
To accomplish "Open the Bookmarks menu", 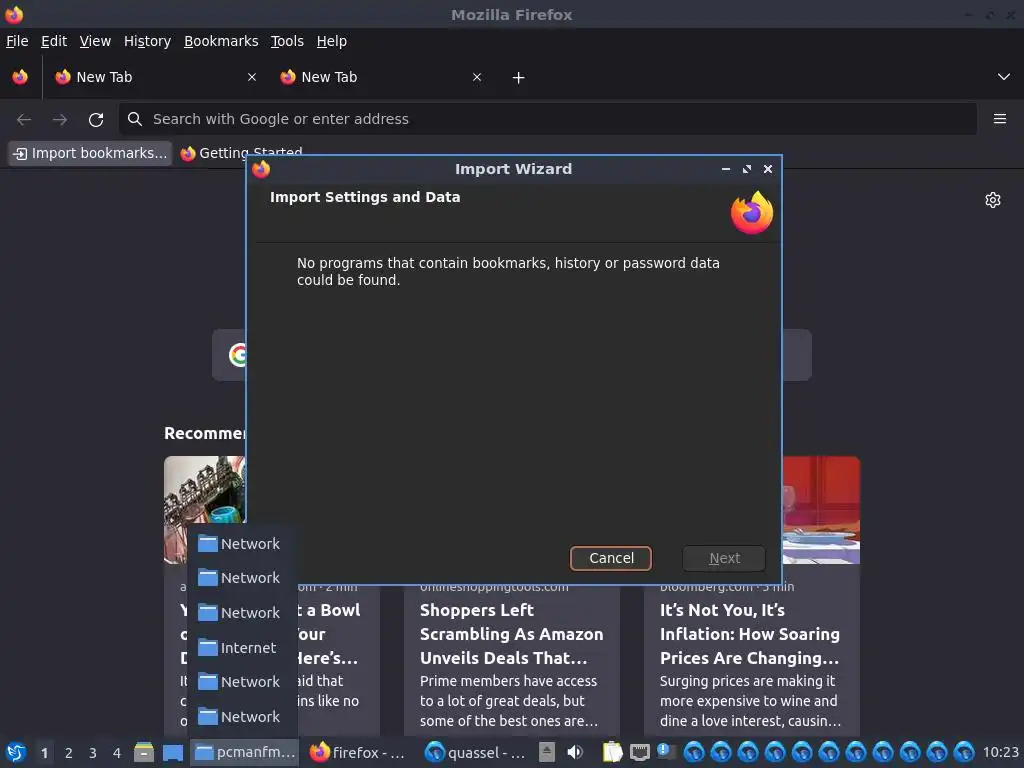I will [221, 41].
